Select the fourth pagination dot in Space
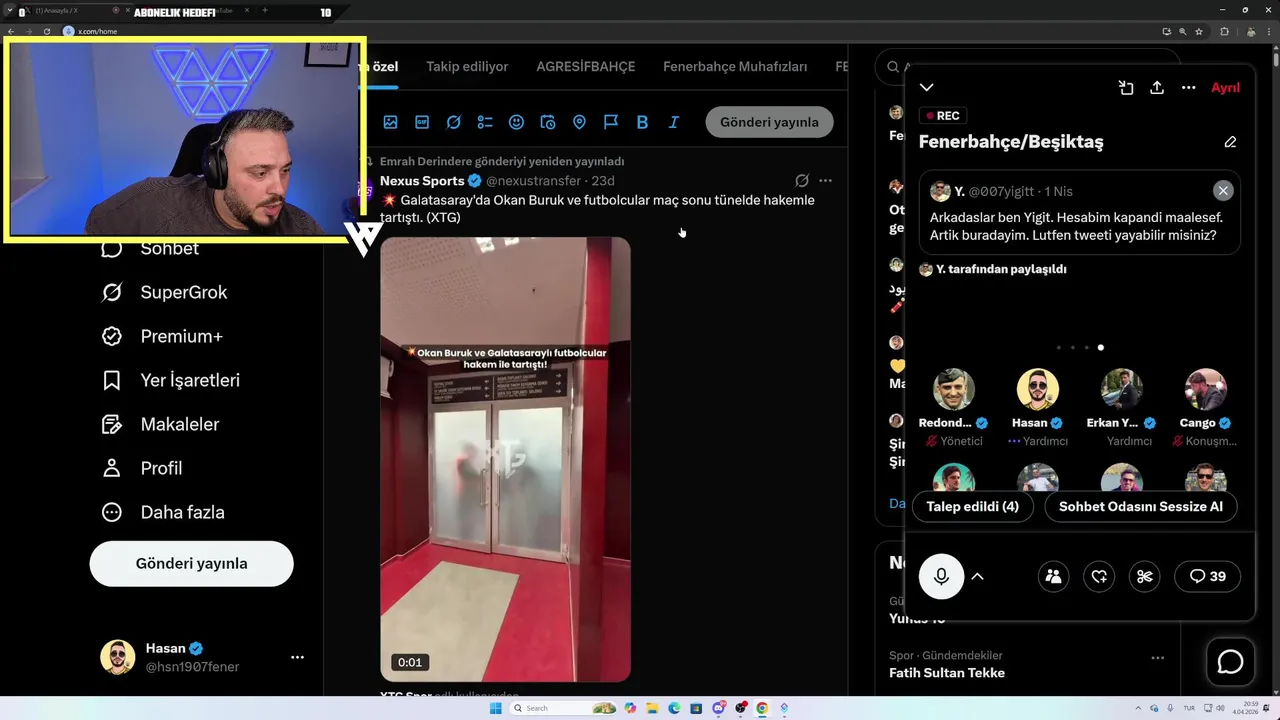 click(x=1101, y=348)
